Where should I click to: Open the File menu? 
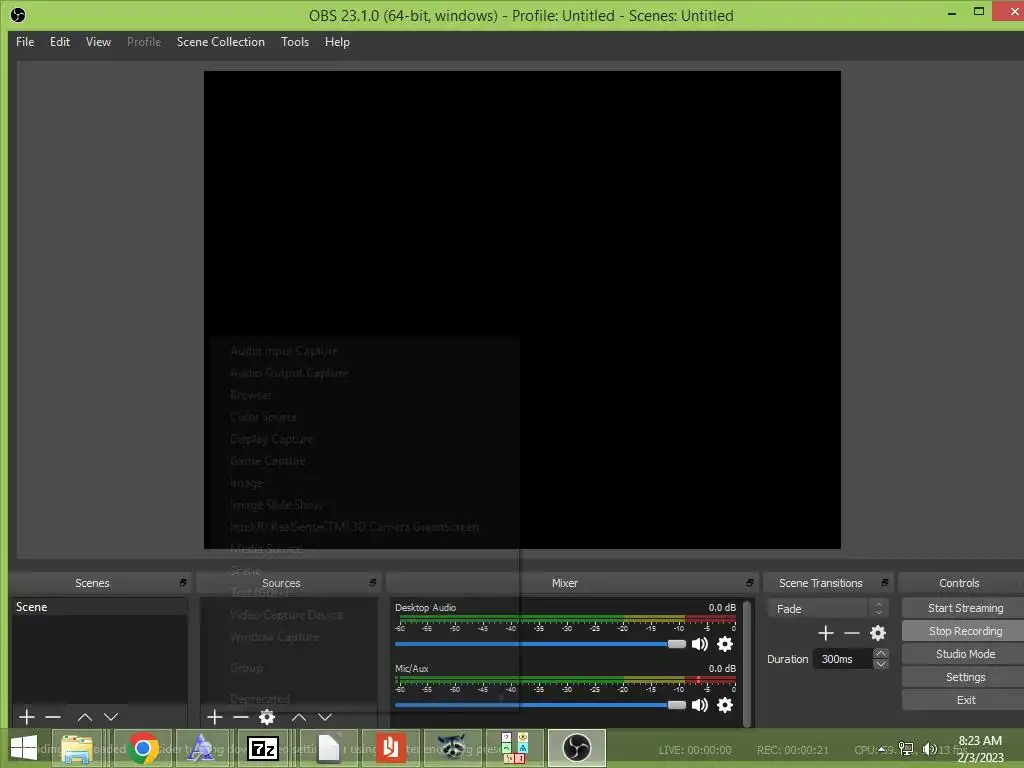[25, 42]
